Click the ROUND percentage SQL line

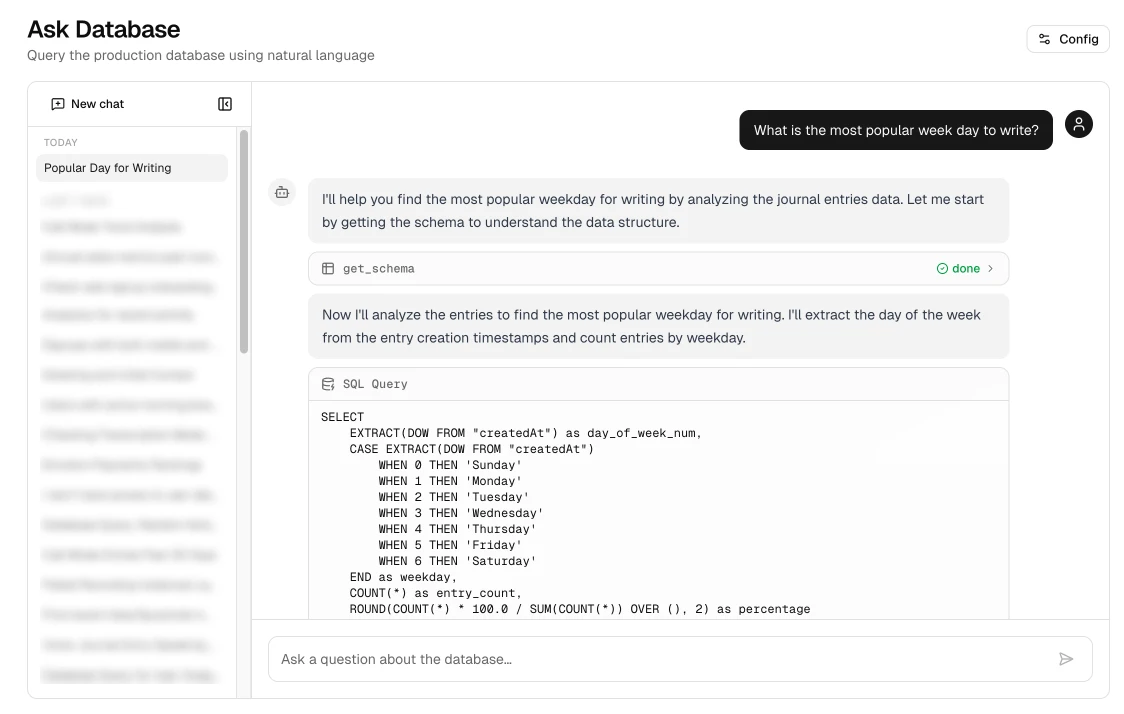tap(580, 609)
